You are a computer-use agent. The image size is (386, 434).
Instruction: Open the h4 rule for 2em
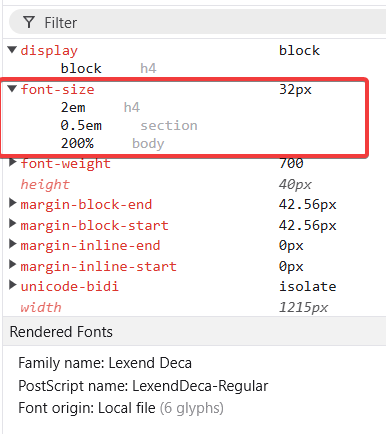(x=132, y=107)
